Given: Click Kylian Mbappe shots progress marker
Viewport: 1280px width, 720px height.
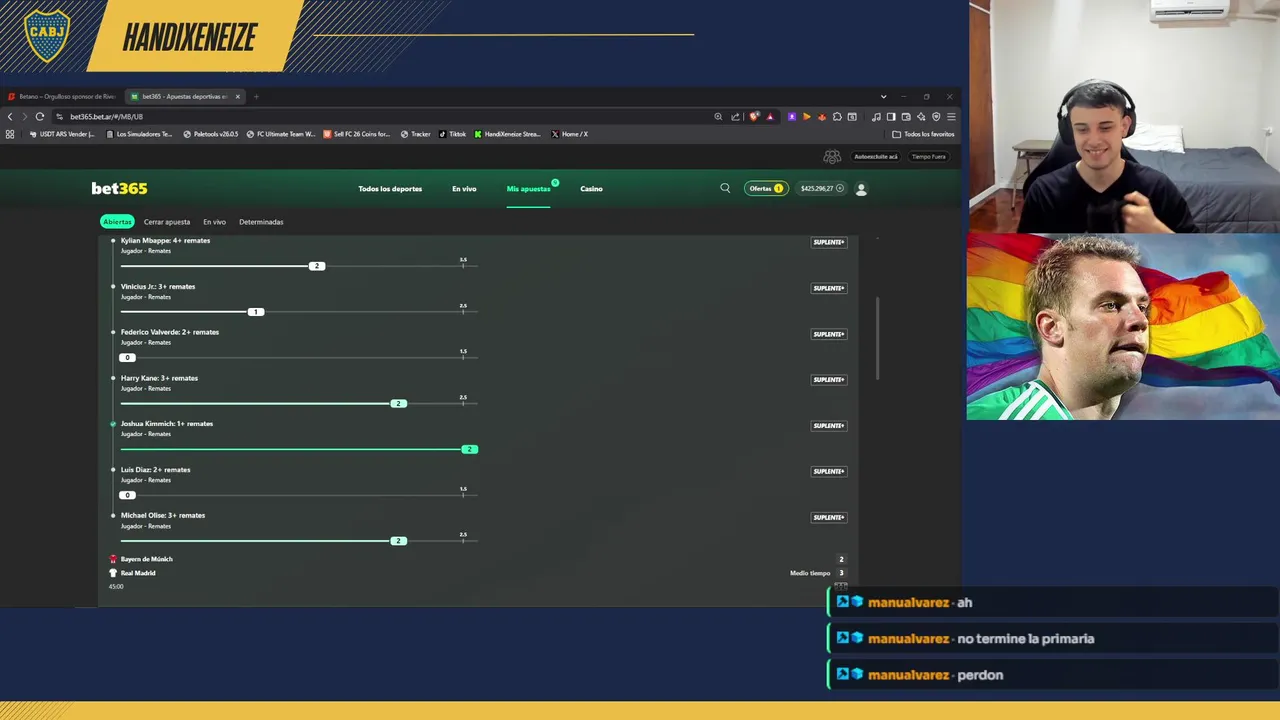Looking at the screenshot, I should pyautogui.click(x=317, y=266).
